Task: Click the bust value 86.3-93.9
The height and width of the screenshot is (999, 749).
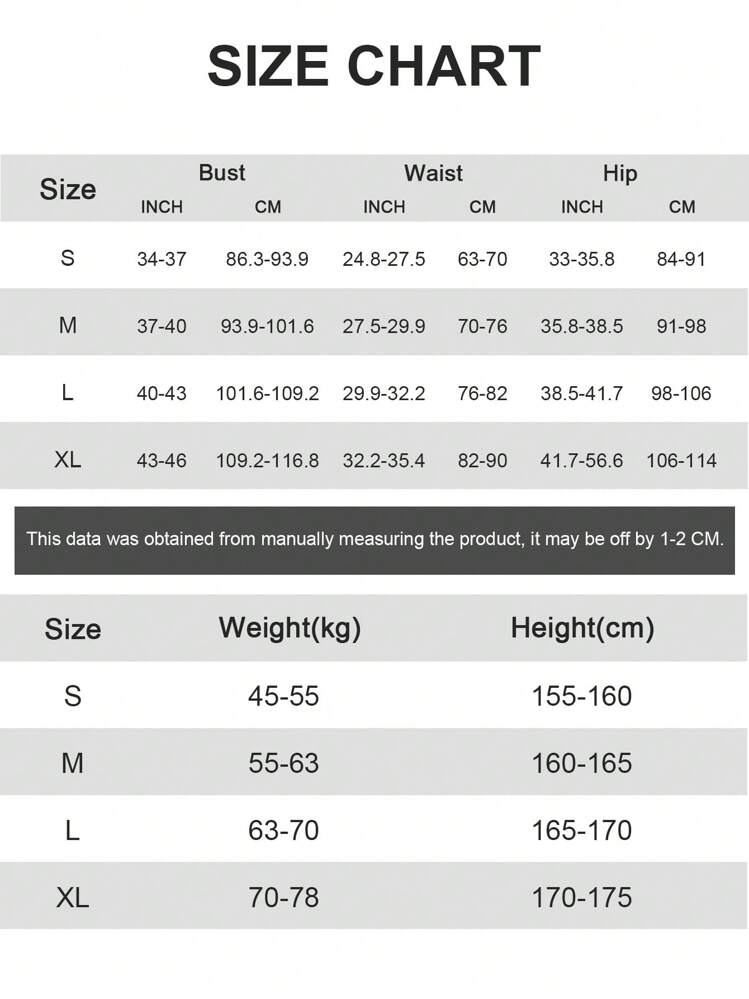Action: (267, 259)
